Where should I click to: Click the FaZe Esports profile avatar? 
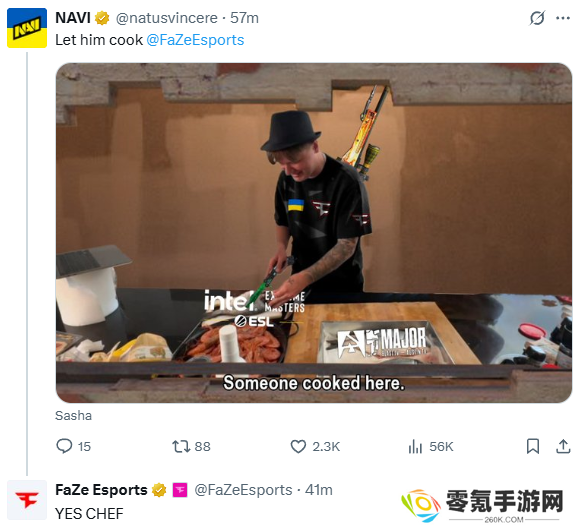[x=27, y=500]
